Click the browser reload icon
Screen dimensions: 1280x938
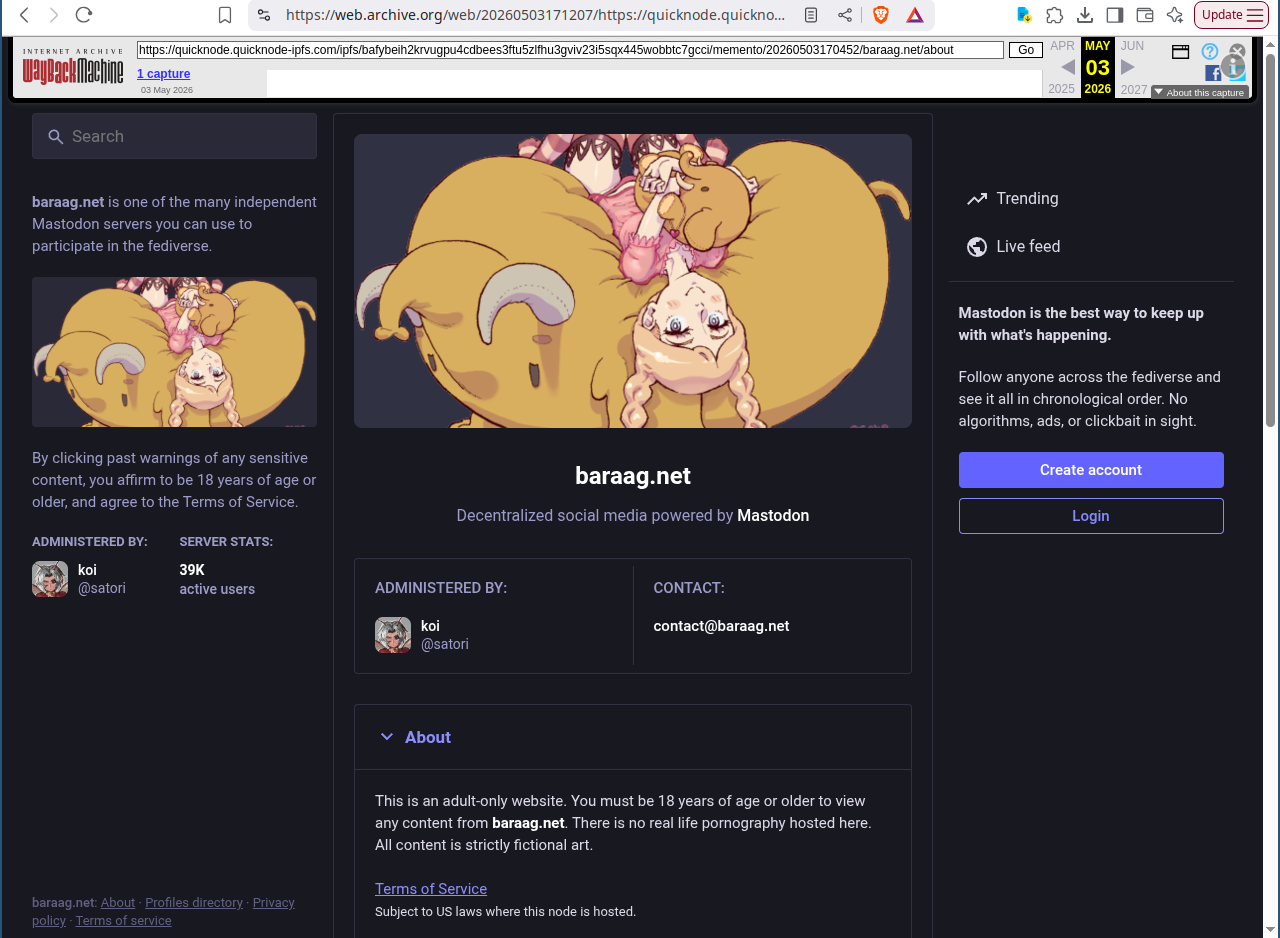point(84,15)
